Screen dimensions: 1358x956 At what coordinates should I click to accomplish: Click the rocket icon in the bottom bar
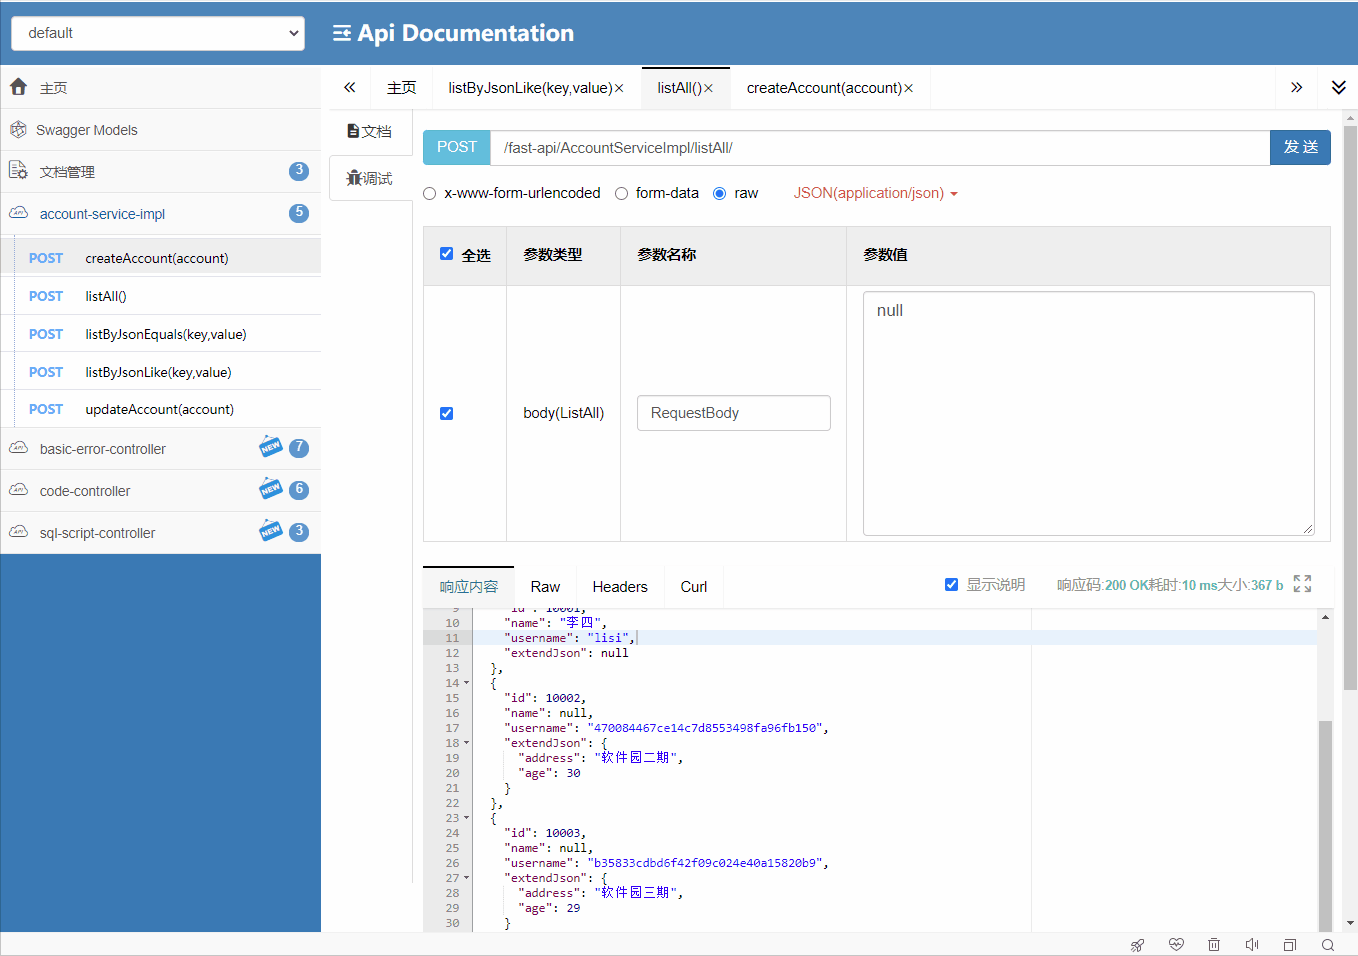1137,945
